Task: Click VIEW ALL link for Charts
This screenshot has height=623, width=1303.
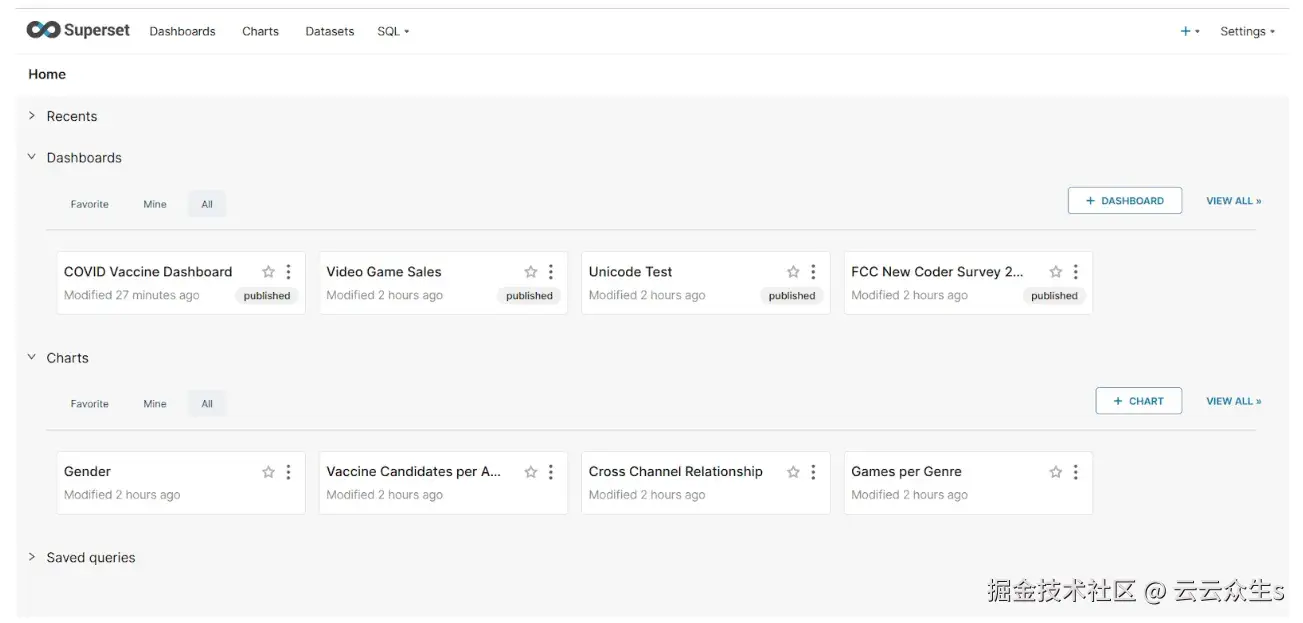Action: (1233, 401)
